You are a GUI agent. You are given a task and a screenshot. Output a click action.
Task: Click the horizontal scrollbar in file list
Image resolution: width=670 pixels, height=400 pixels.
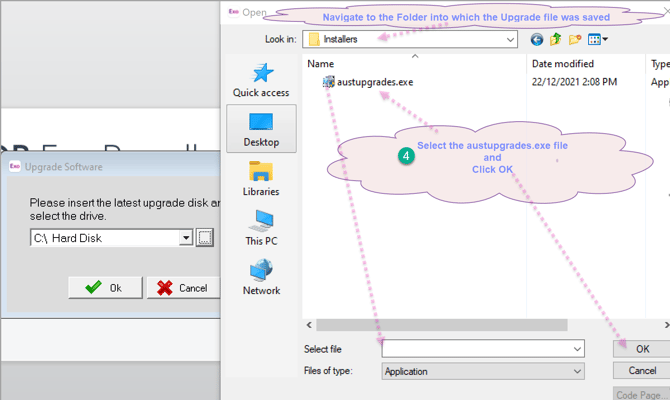coord(441,325)
